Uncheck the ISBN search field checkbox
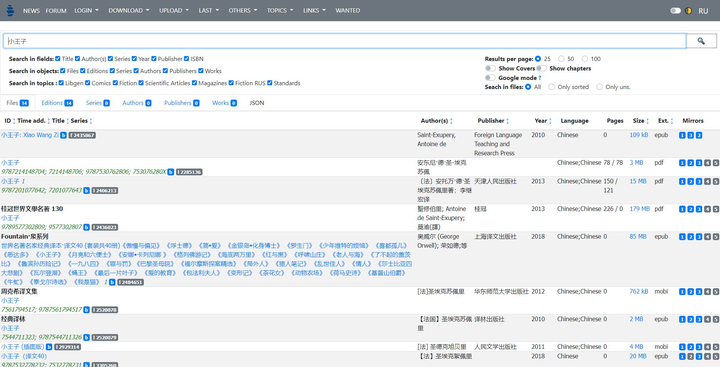The width and height of the screenshot is (720, 367). 186,59
